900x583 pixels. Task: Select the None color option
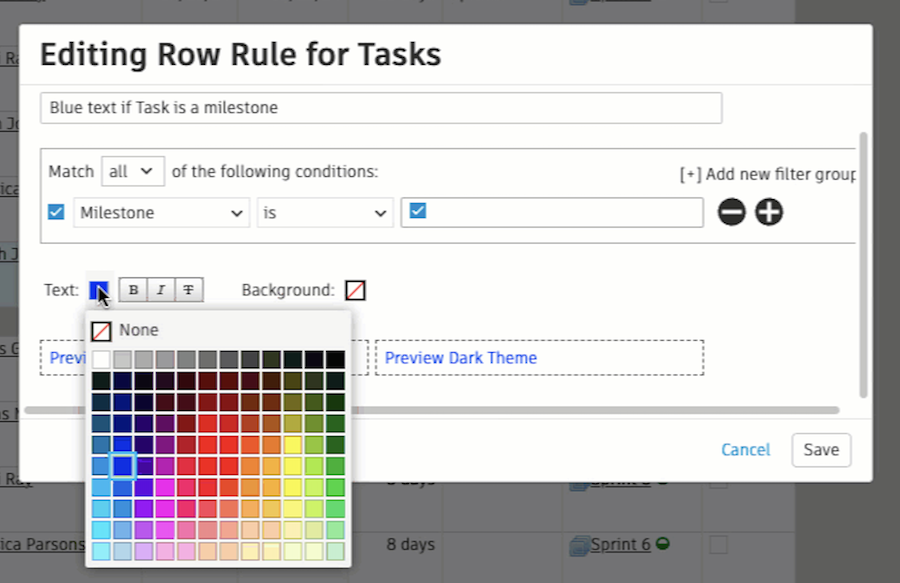[x=125, y=330]
